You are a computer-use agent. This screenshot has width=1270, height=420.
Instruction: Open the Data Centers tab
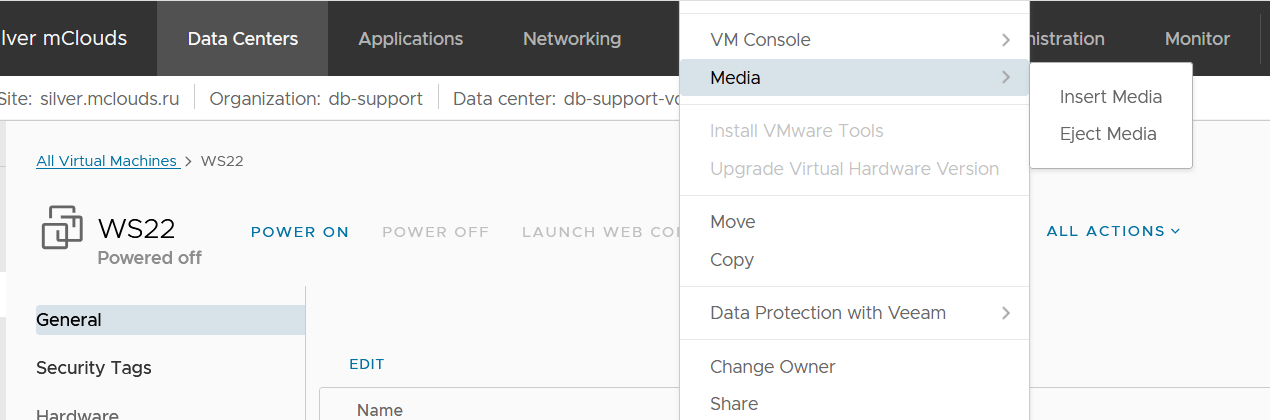tap(243, 39)
